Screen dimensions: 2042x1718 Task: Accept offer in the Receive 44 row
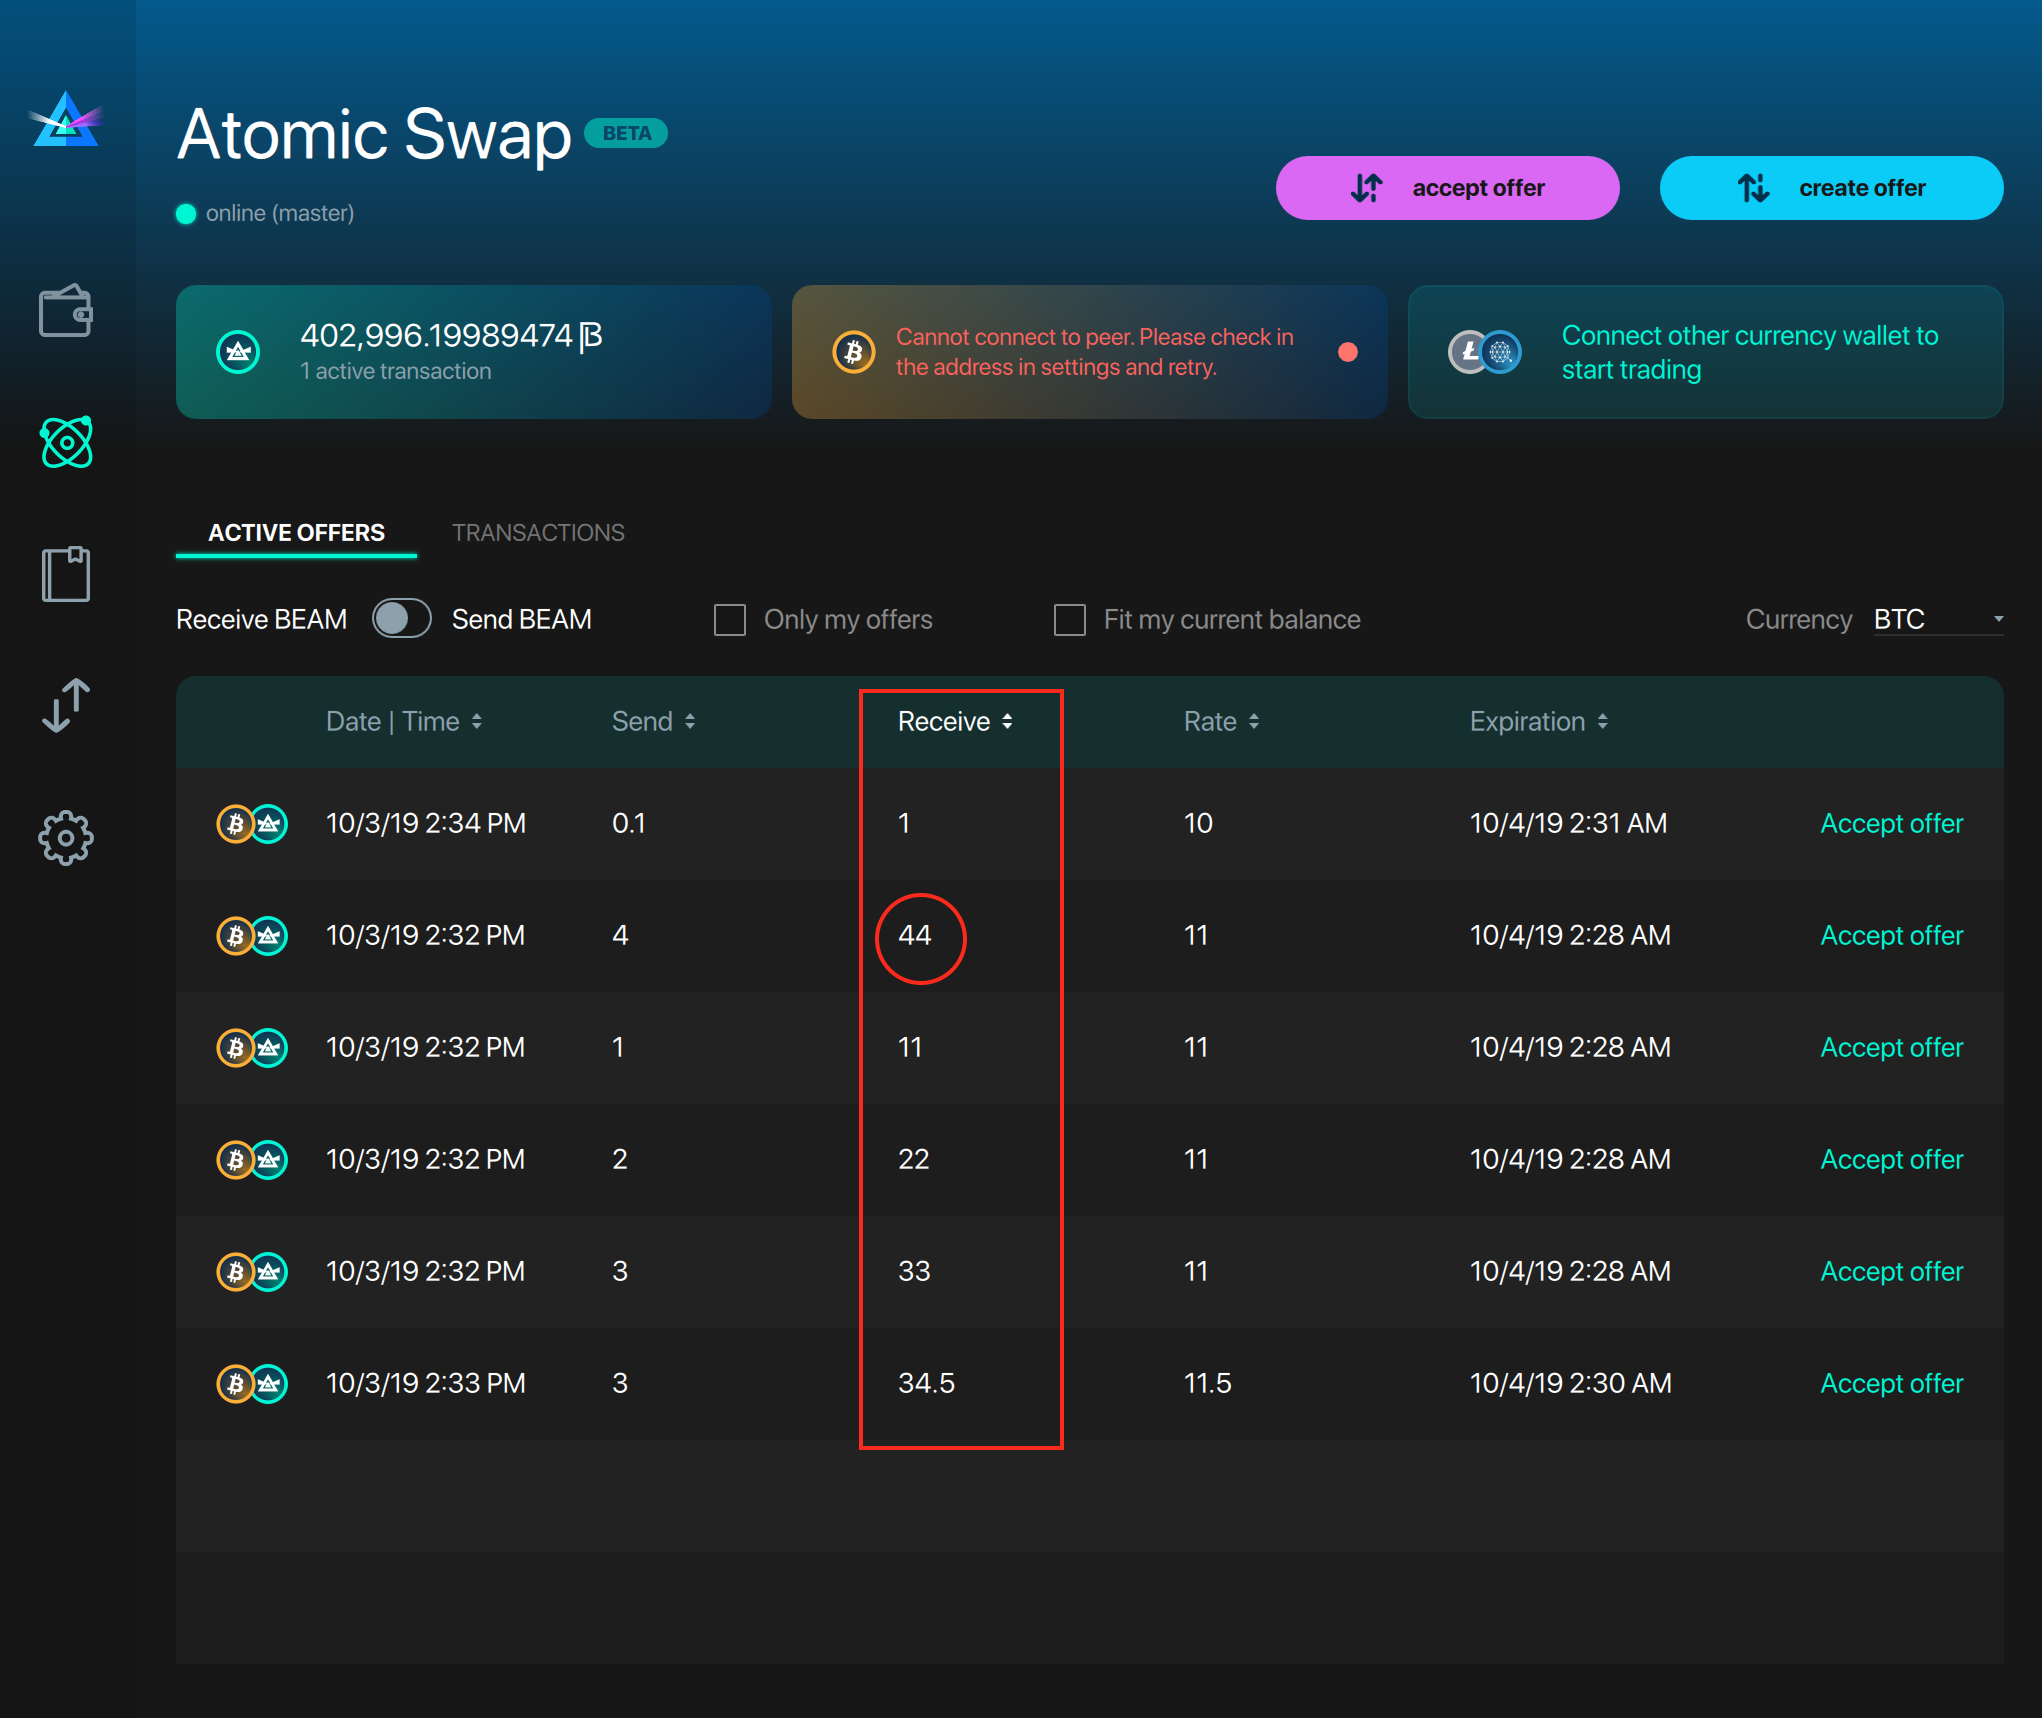[x=1891, y=936]
